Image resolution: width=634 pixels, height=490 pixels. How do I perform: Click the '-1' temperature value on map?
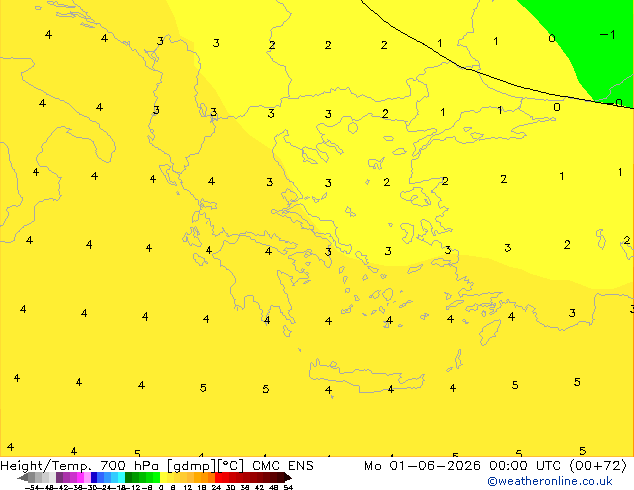607,35
